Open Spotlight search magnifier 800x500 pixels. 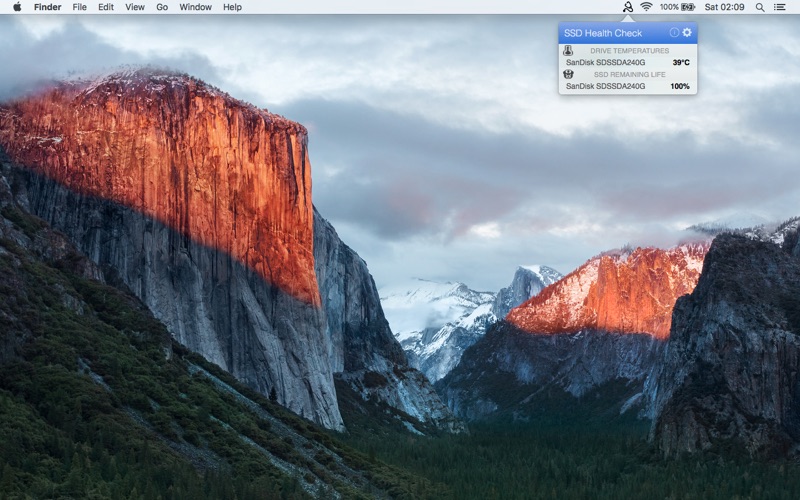tap(760, 7)
